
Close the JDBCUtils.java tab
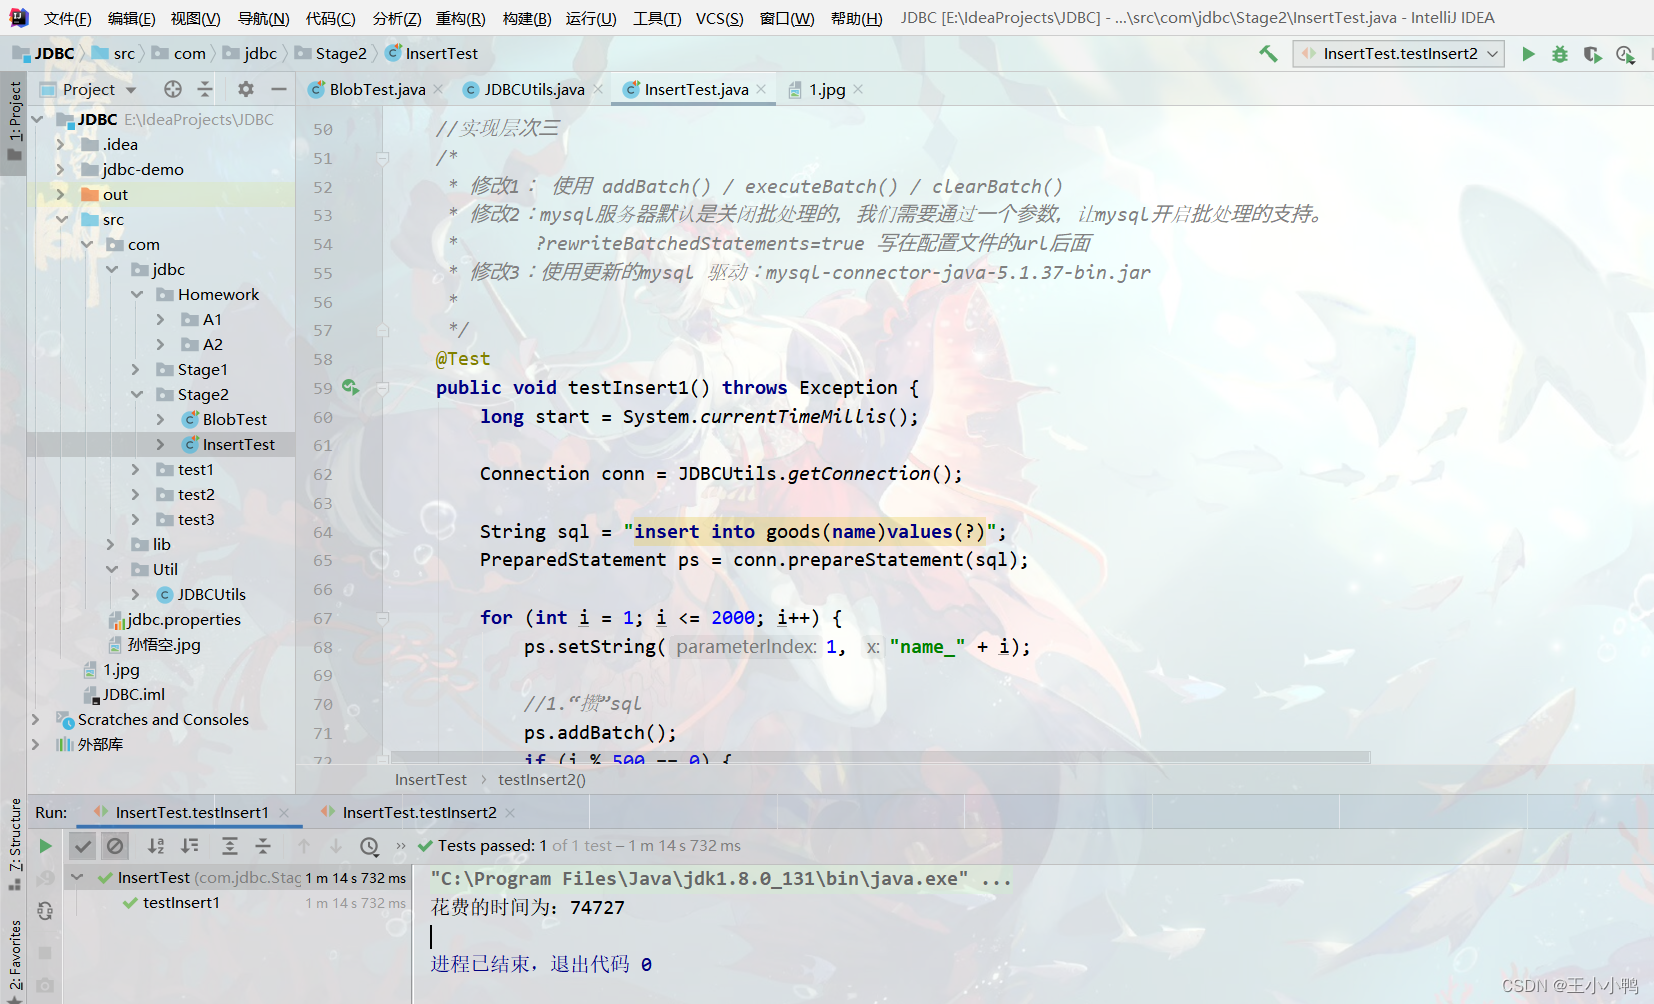(598, 89)
